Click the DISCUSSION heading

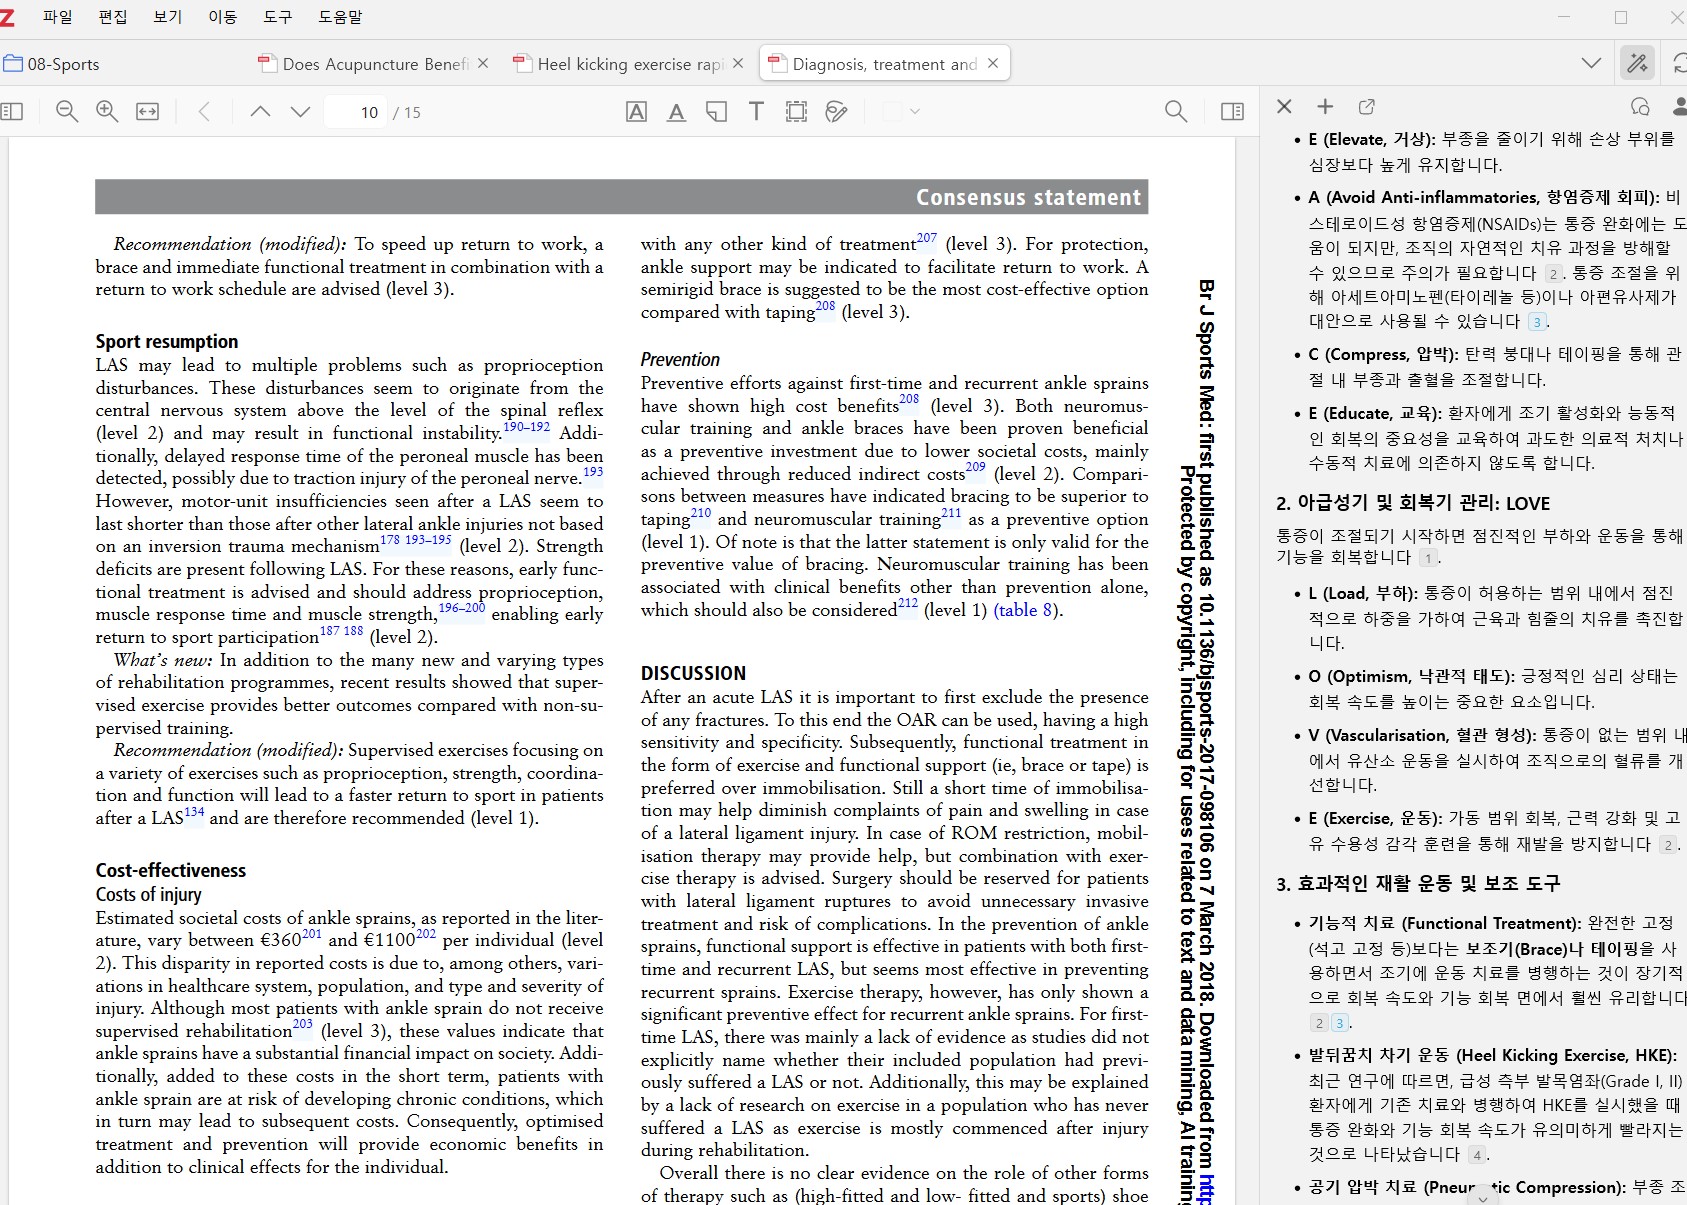coord(693,673)
